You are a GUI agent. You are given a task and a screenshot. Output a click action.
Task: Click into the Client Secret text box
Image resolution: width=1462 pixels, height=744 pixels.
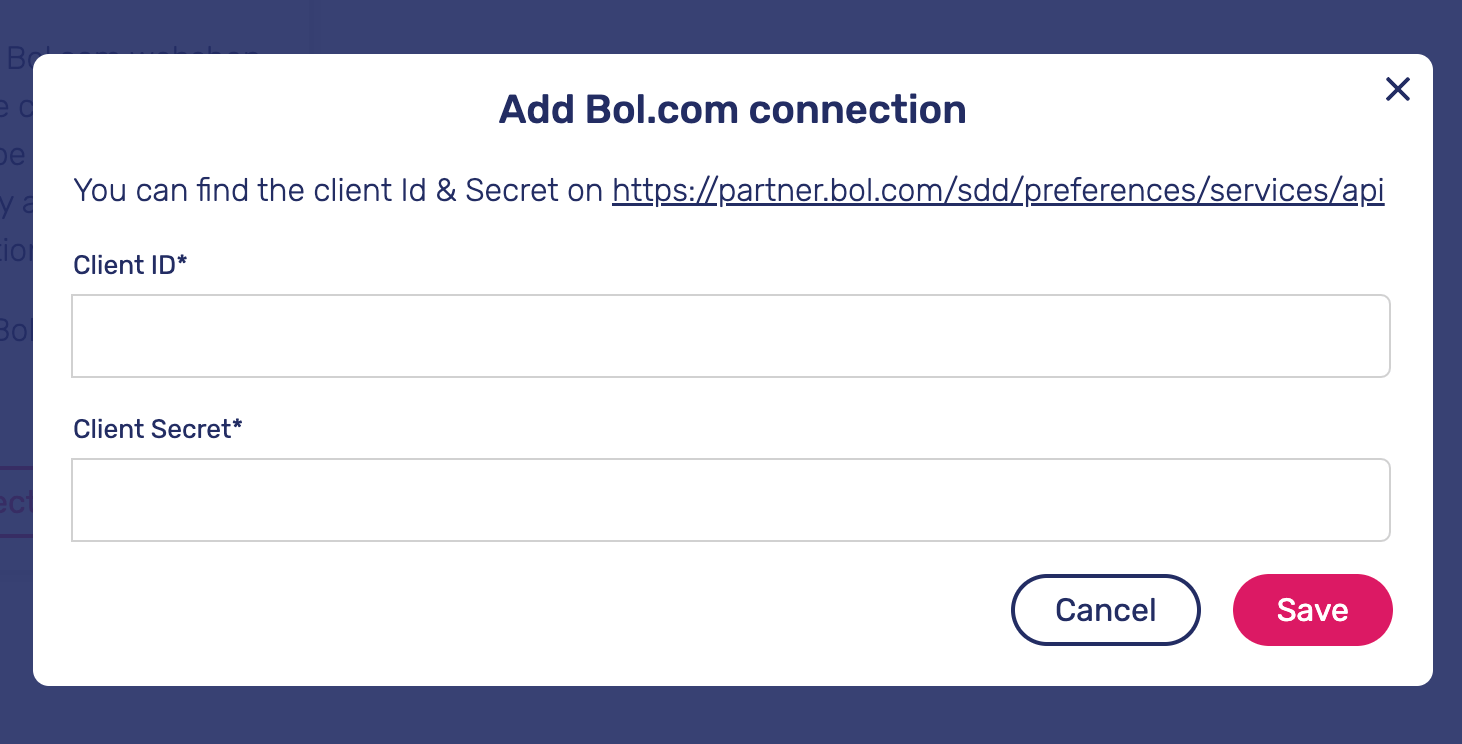tap(730, 500)
